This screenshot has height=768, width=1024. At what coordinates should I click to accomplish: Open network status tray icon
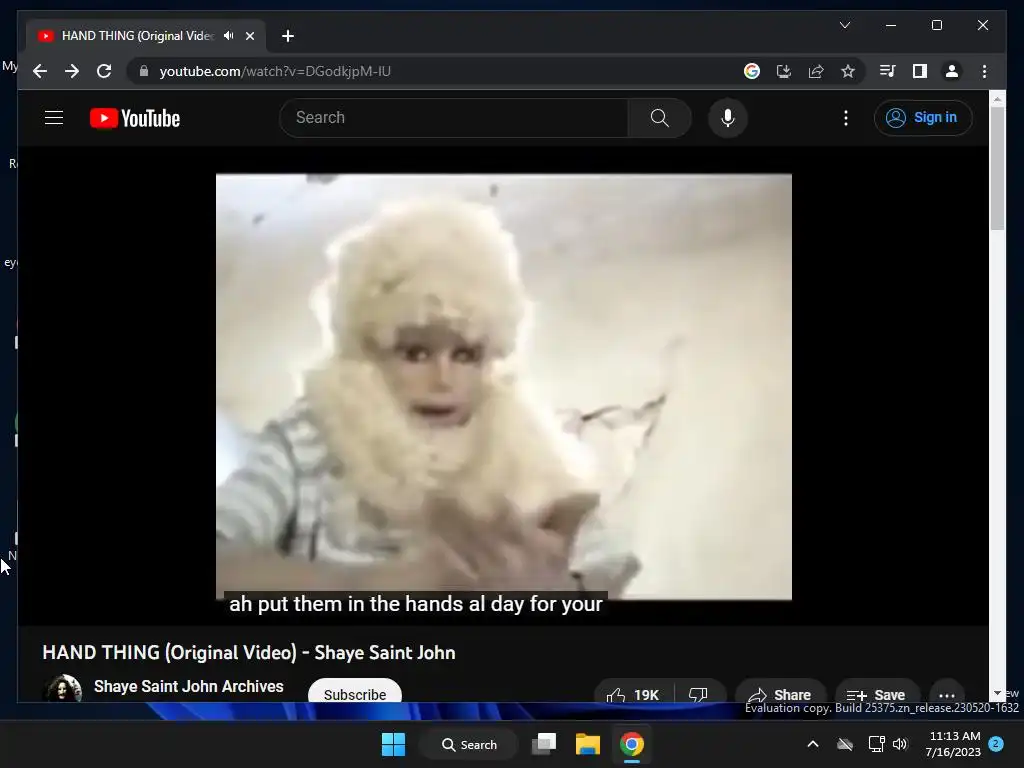[x=876, y=744]
